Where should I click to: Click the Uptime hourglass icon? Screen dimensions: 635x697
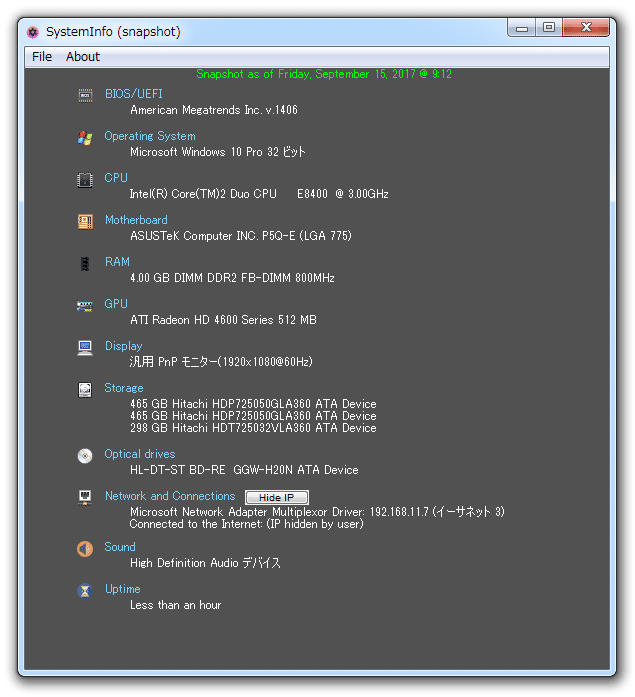[85, 591]
